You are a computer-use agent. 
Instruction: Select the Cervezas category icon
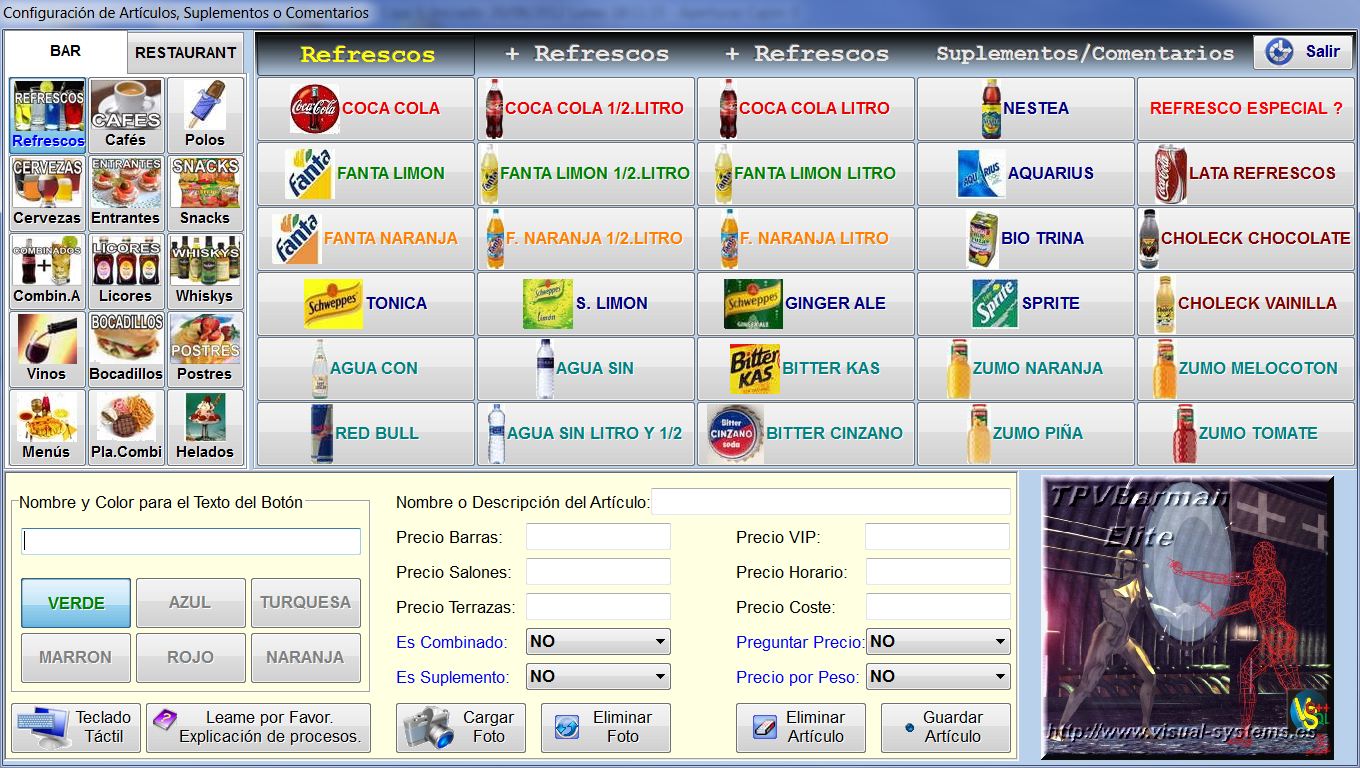pos(47,191)
